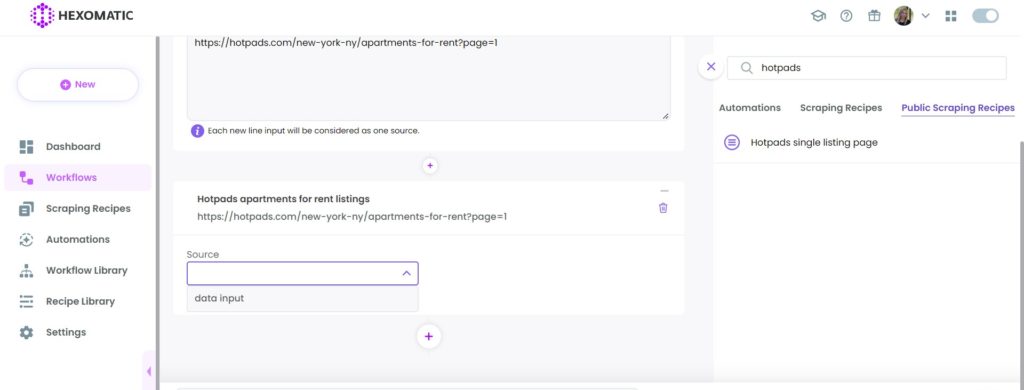Image resolution: width=1024 pixels, height=390 pixels.
Task: Open the Source dropdown chevron
Action: (406, 274)
